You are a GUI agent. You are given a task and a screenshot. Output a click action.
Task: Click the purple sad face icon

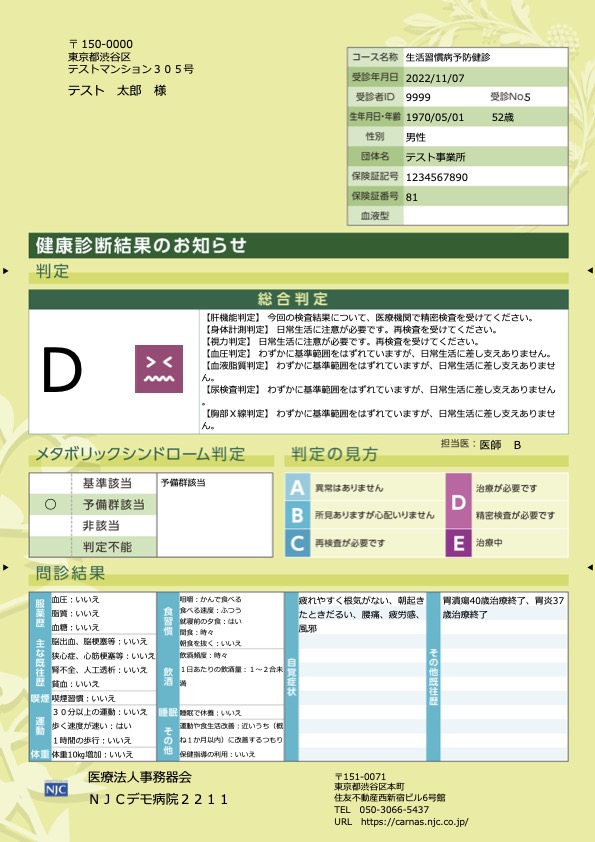(159, 369)
